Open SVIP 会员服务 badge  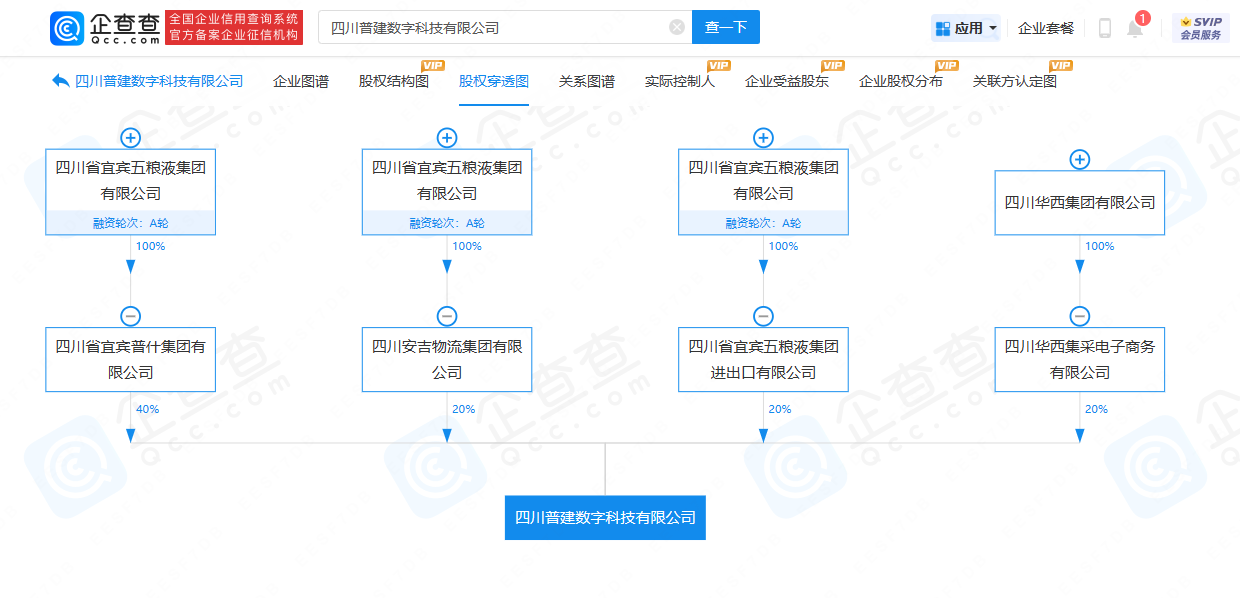[x=1200, y=28]
